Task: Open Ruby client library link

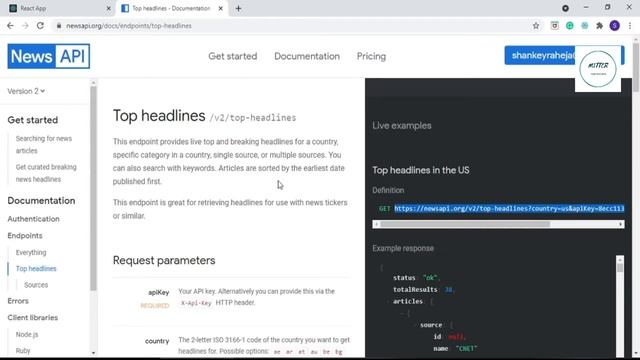Action: 23,351
